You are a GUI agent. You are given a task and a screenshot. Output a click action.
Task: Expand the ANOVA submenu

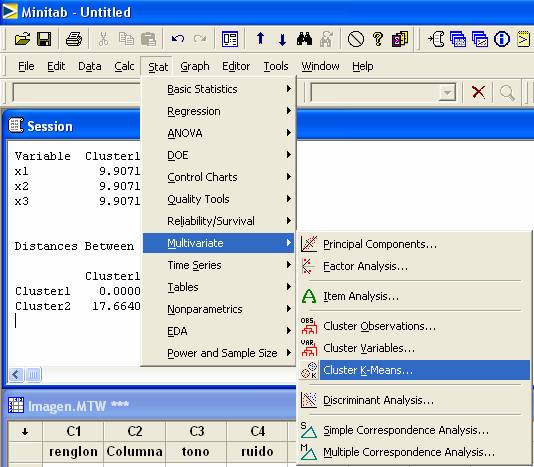pos(218,133)
